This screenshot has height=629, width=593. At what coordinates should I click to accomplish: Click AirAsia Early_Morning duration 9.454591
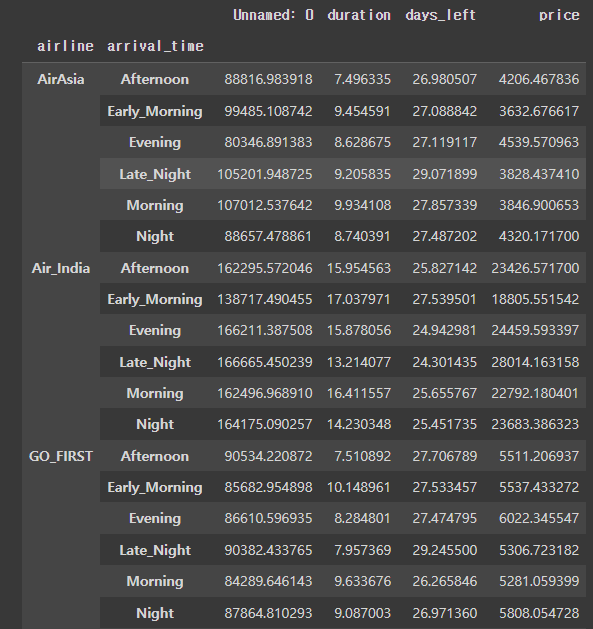362,111
